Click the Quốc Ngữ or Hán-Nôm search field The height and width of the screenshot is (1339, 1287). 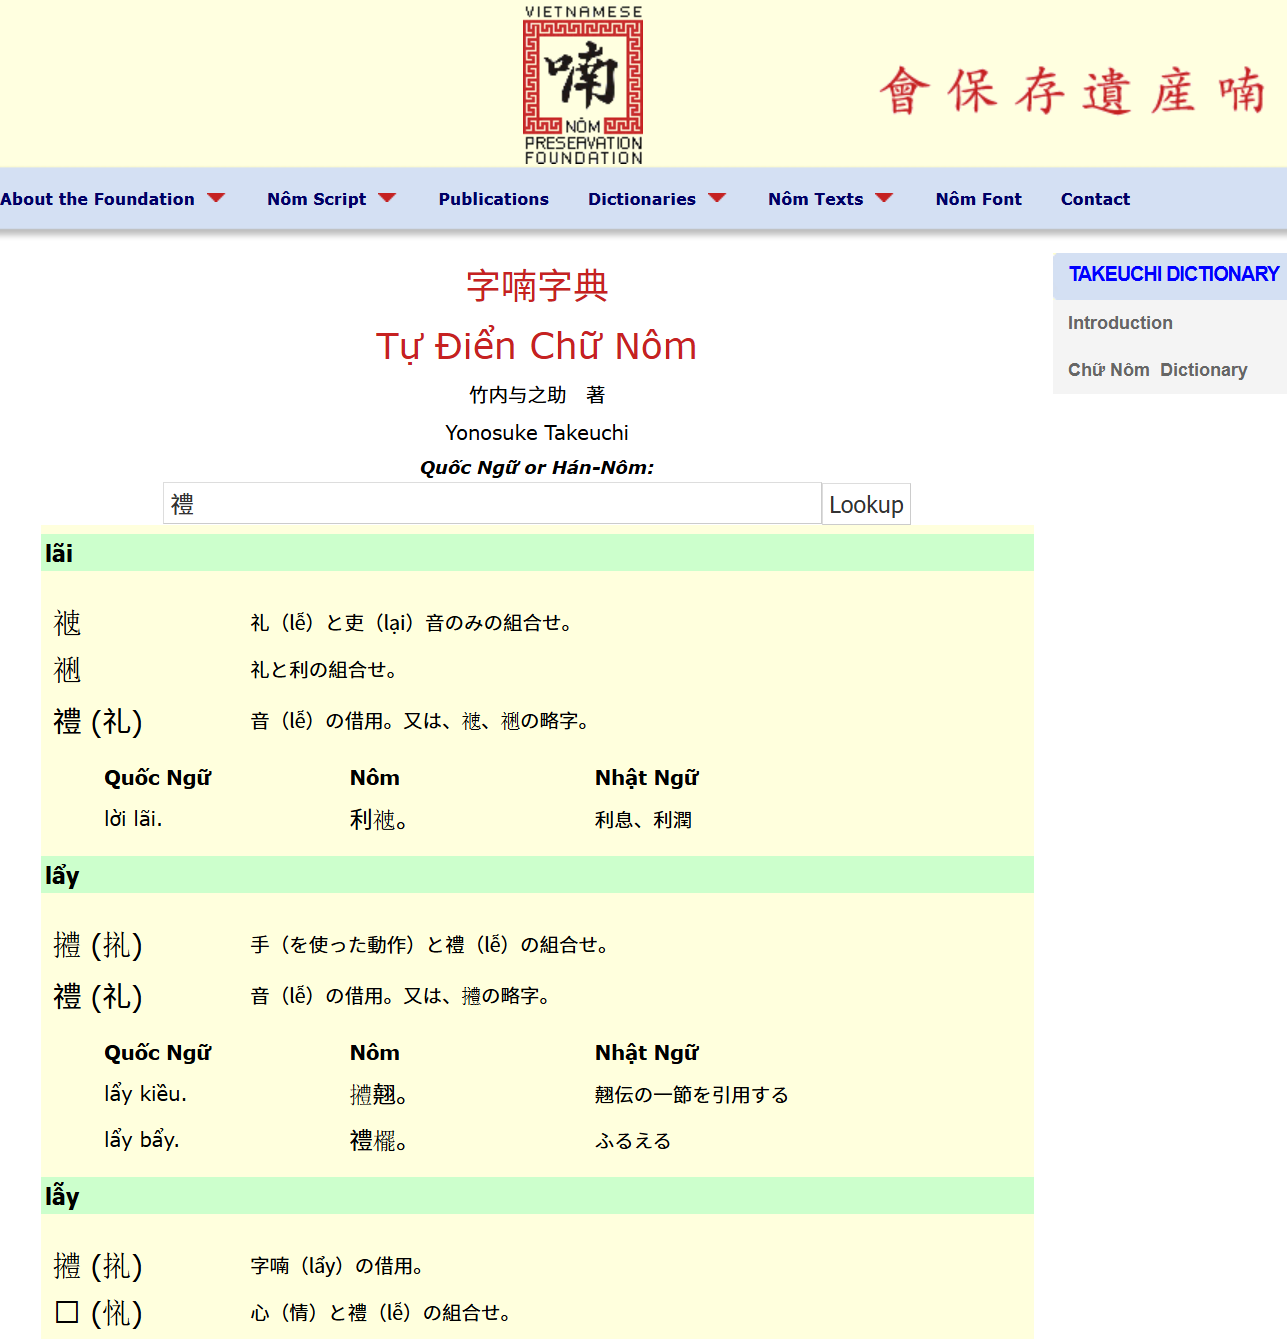pos(492,504)
